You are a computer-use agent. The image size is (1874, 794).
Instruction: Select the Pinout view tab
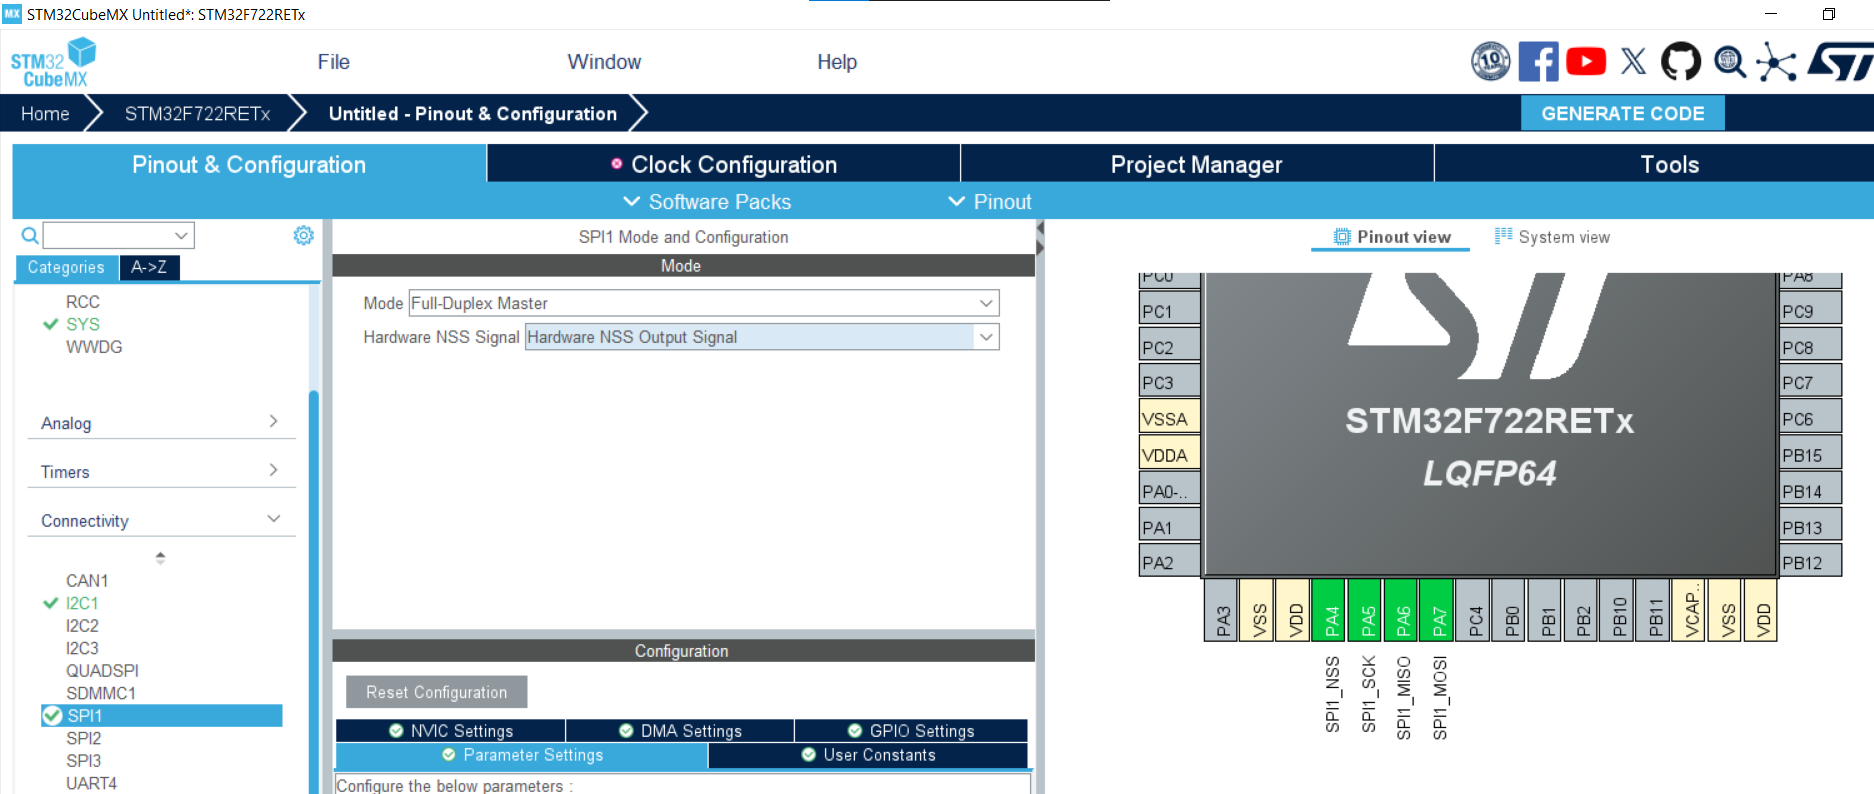coord(1391,237)
